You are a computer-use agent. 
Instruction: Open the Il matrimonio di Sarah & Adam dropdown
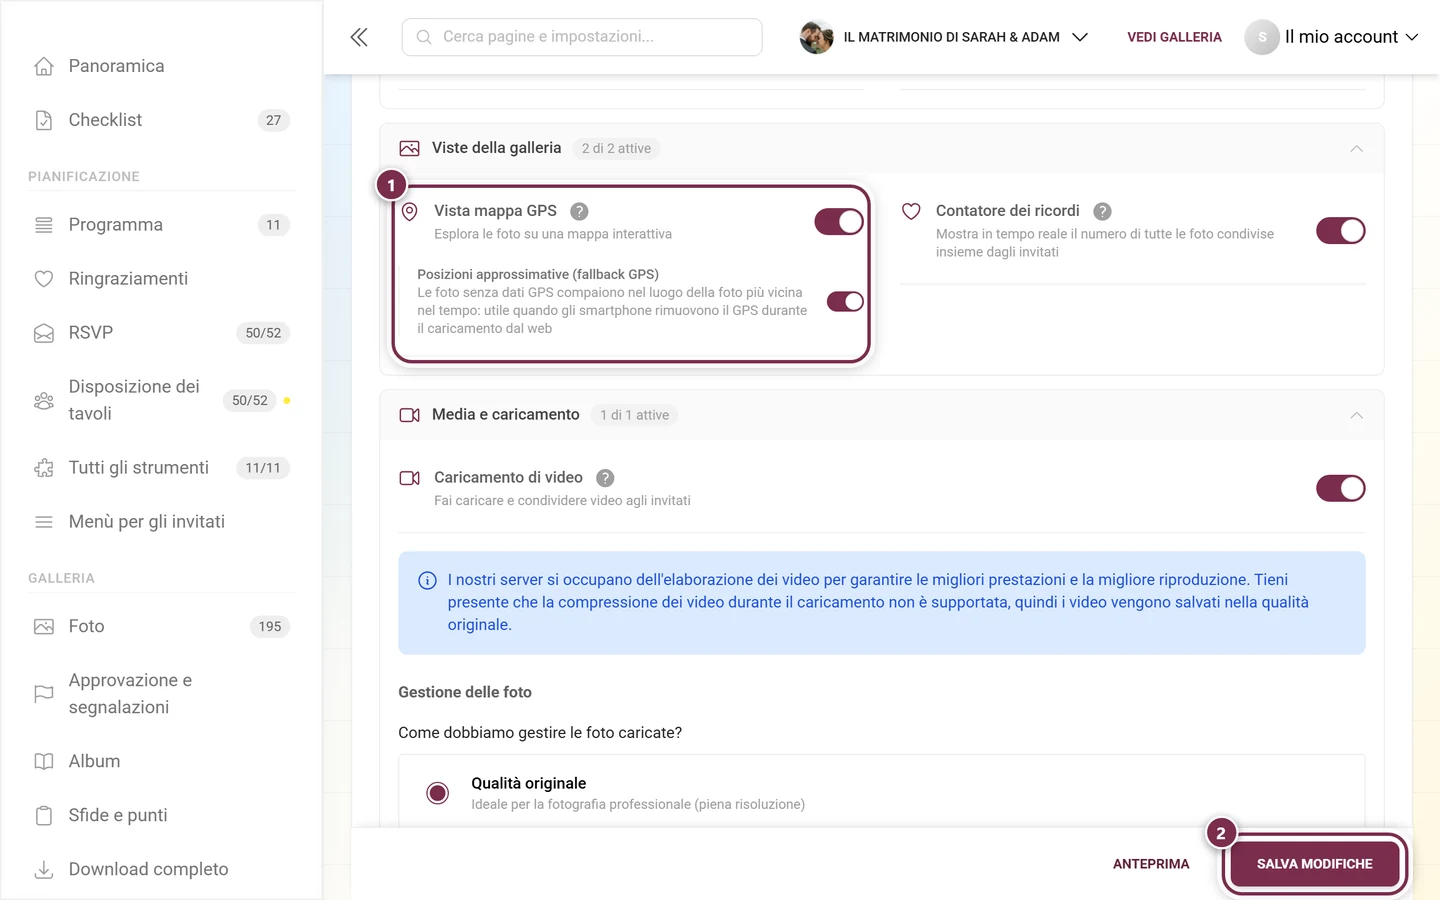(944, 37)
